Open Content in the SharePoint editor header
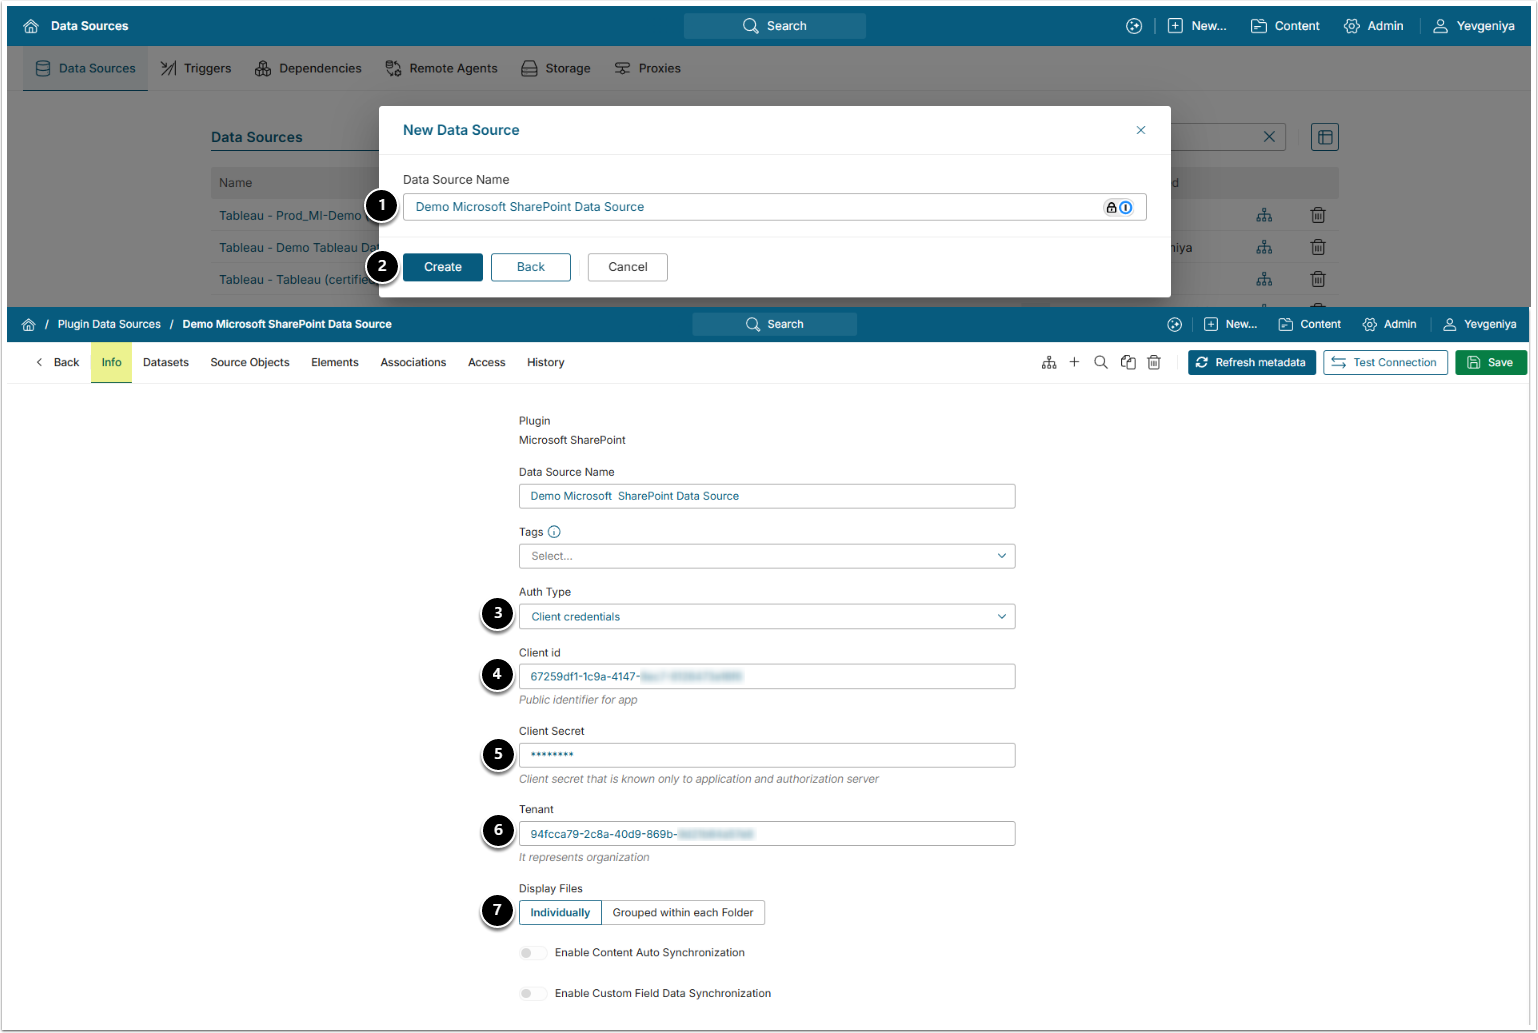 1310,324
